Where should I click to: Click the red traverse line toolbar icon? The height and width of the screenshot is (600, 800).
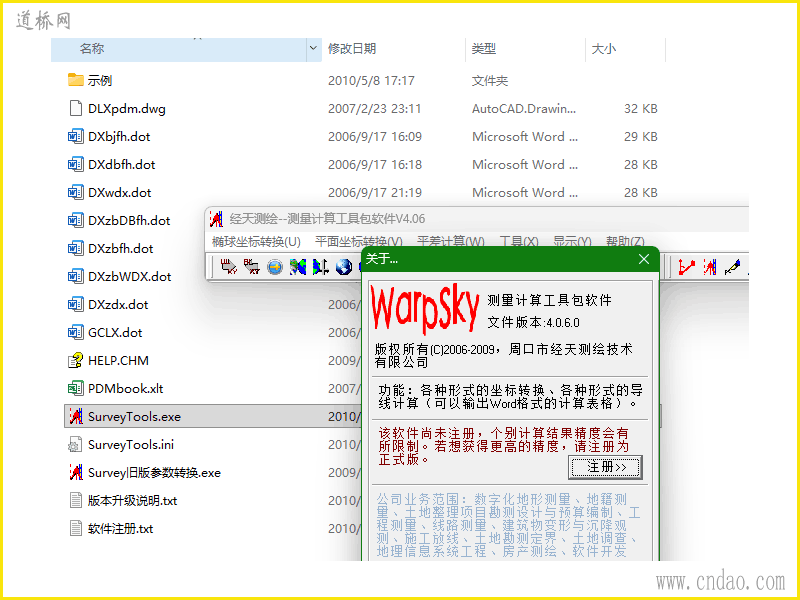pos(687,267)
